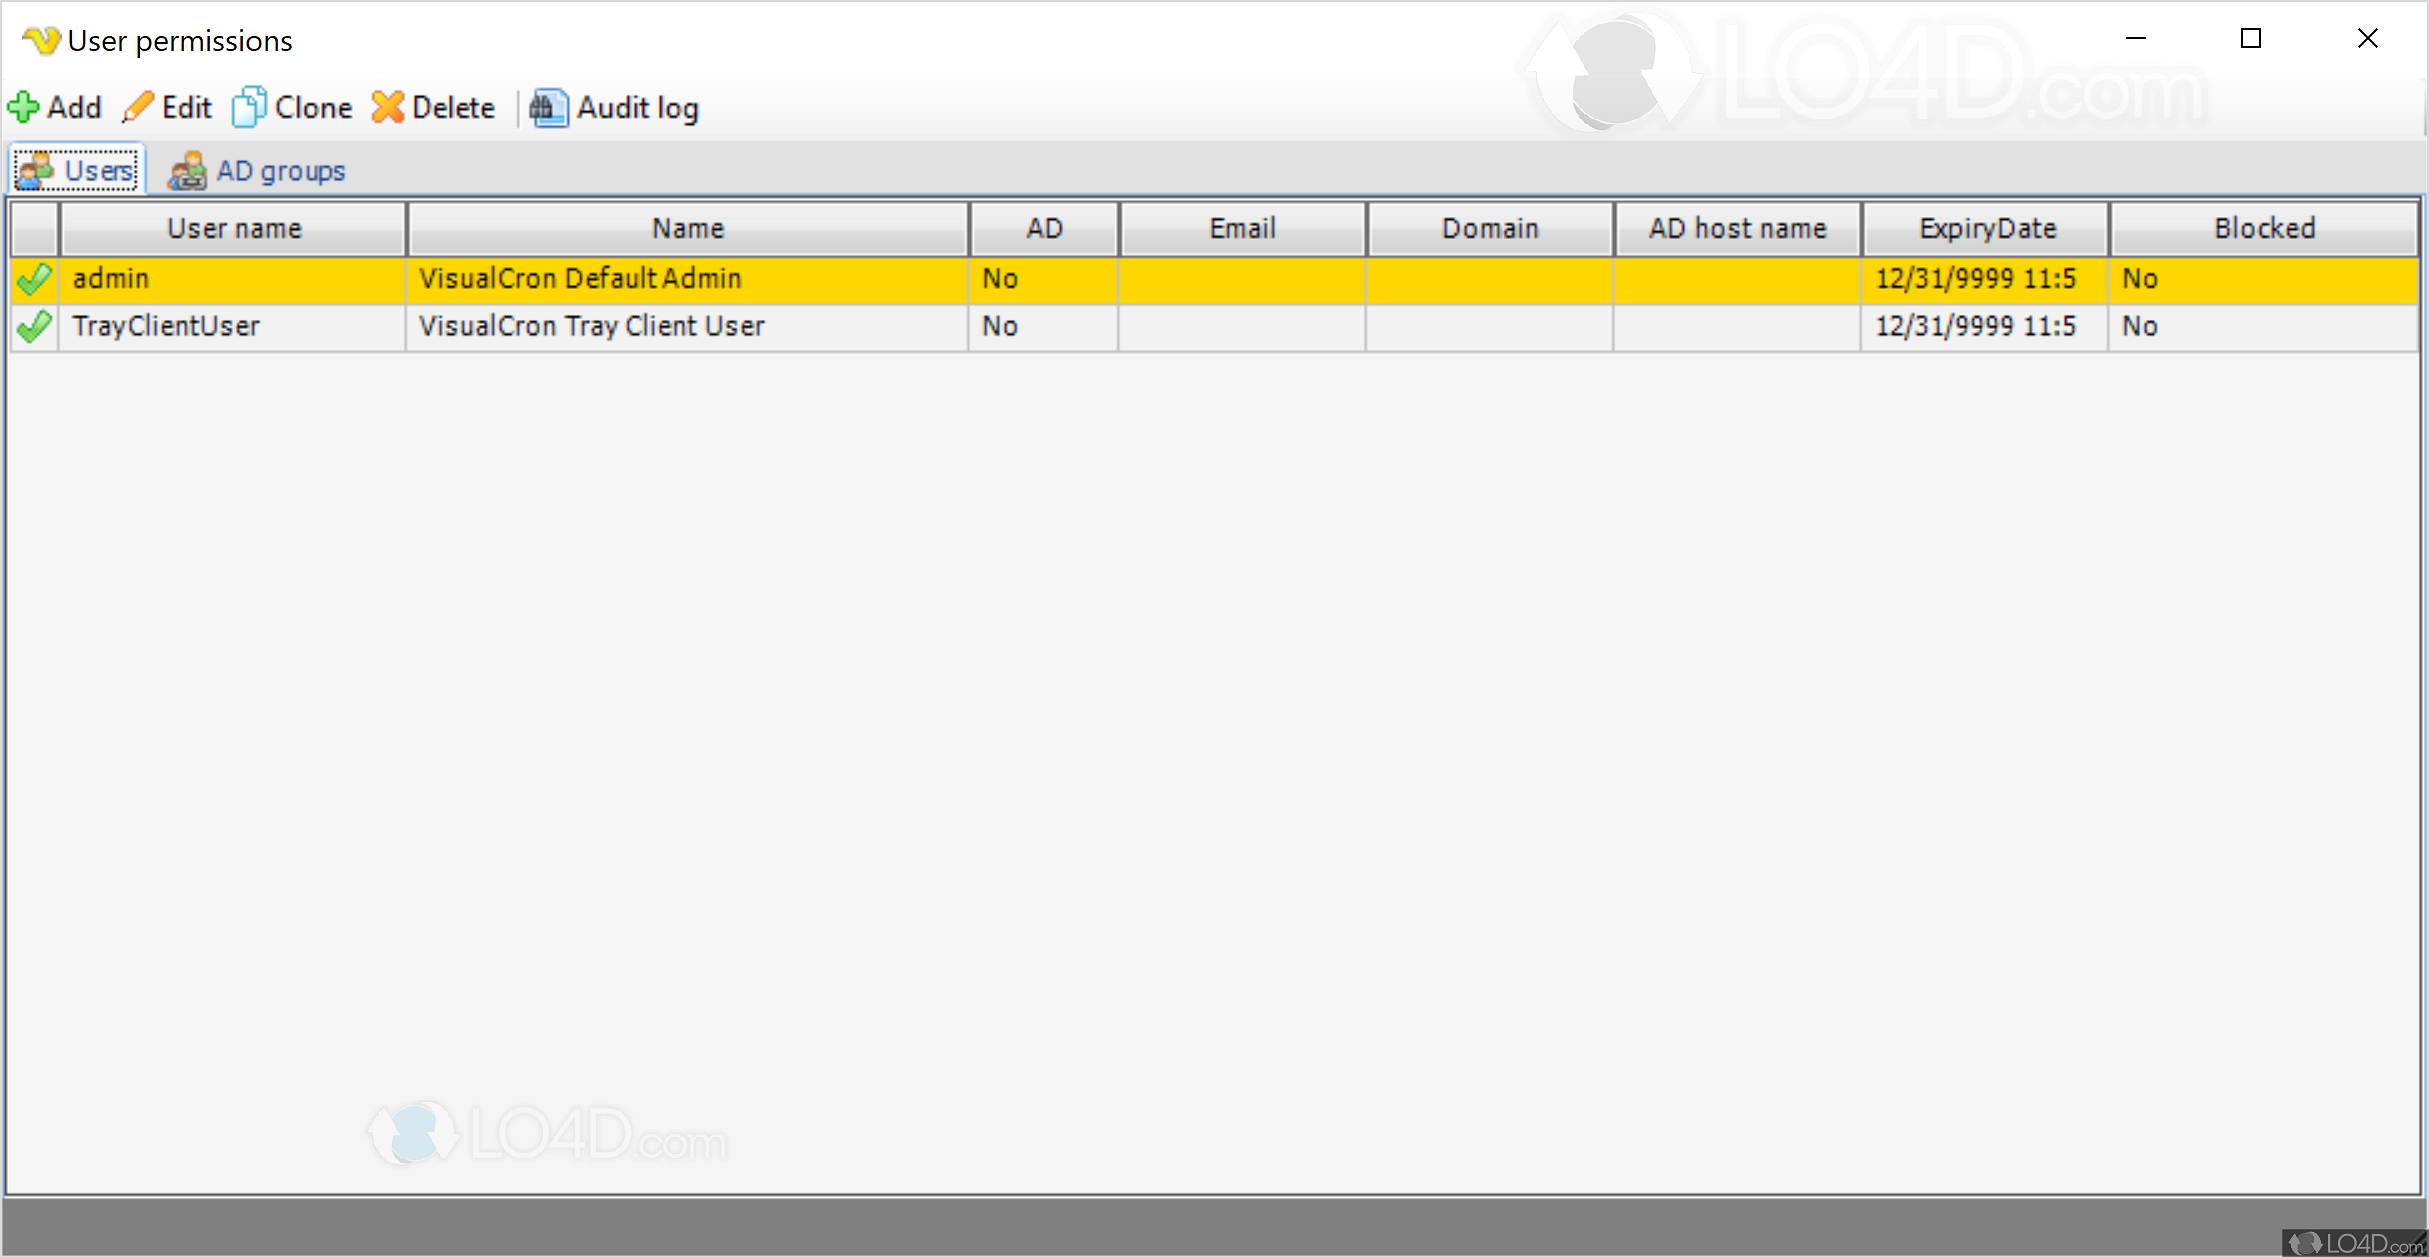Switch to the AD groups tab
The width and height of the screenshot is (2429, 1257).
(x=280, y=171)
